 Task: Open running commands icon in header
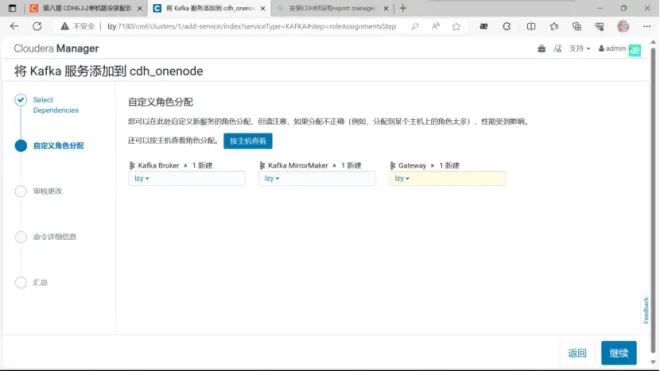558,49
